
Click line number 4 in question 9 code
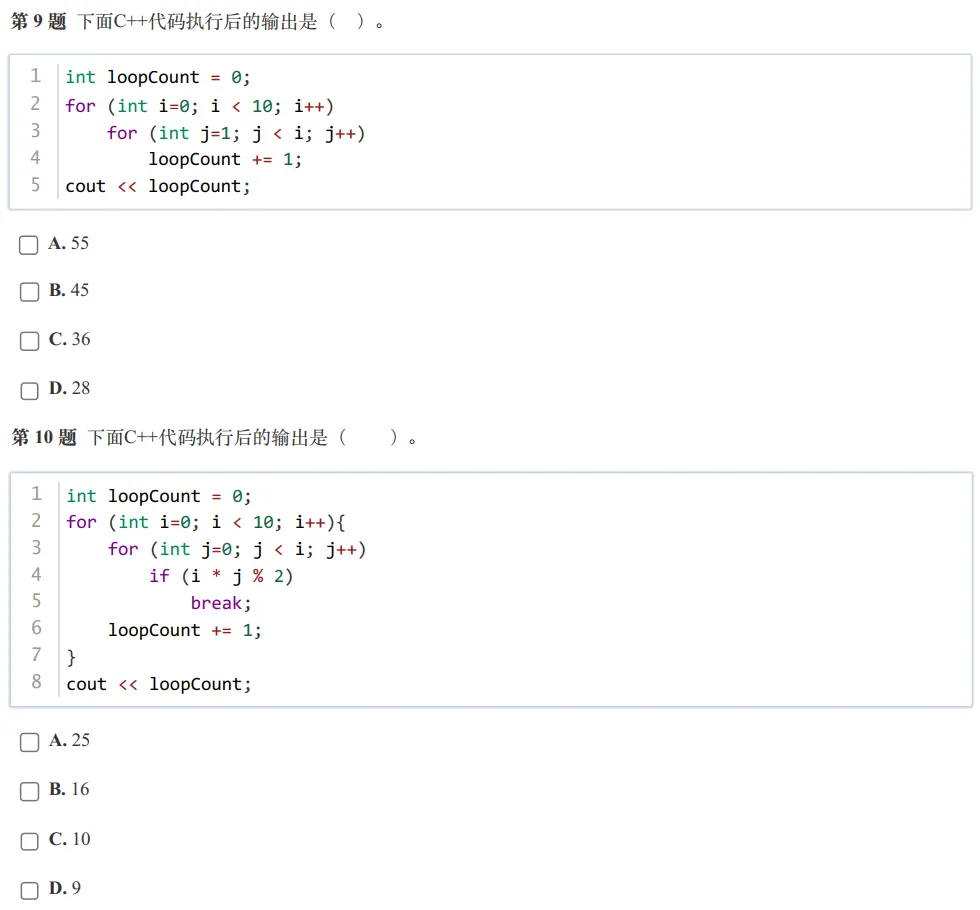click(x=36, y=159)
